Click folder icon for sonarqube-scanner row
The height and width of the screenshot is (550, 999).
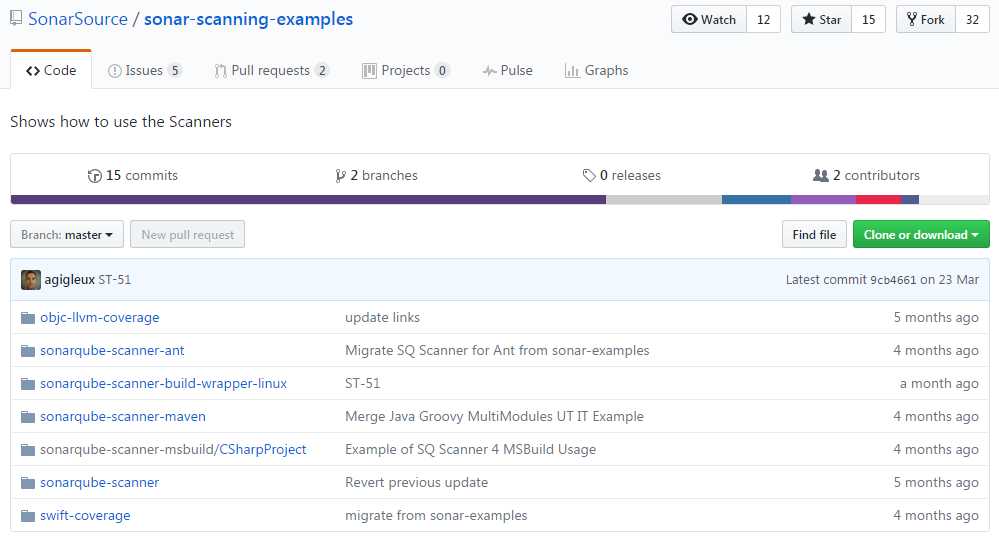click(27, 483)
